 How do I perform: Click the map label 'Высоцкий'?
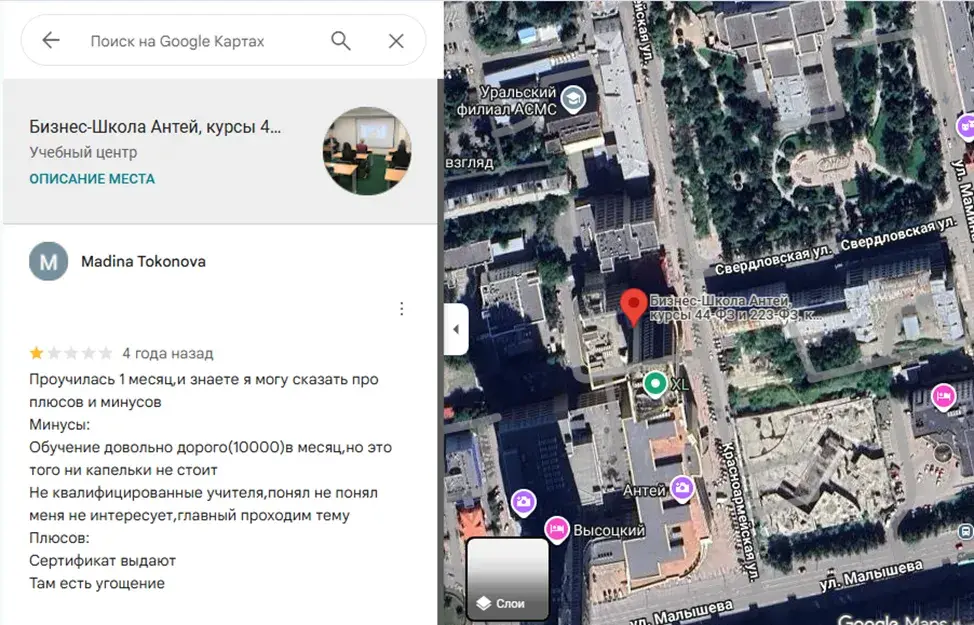pos(609,531)
